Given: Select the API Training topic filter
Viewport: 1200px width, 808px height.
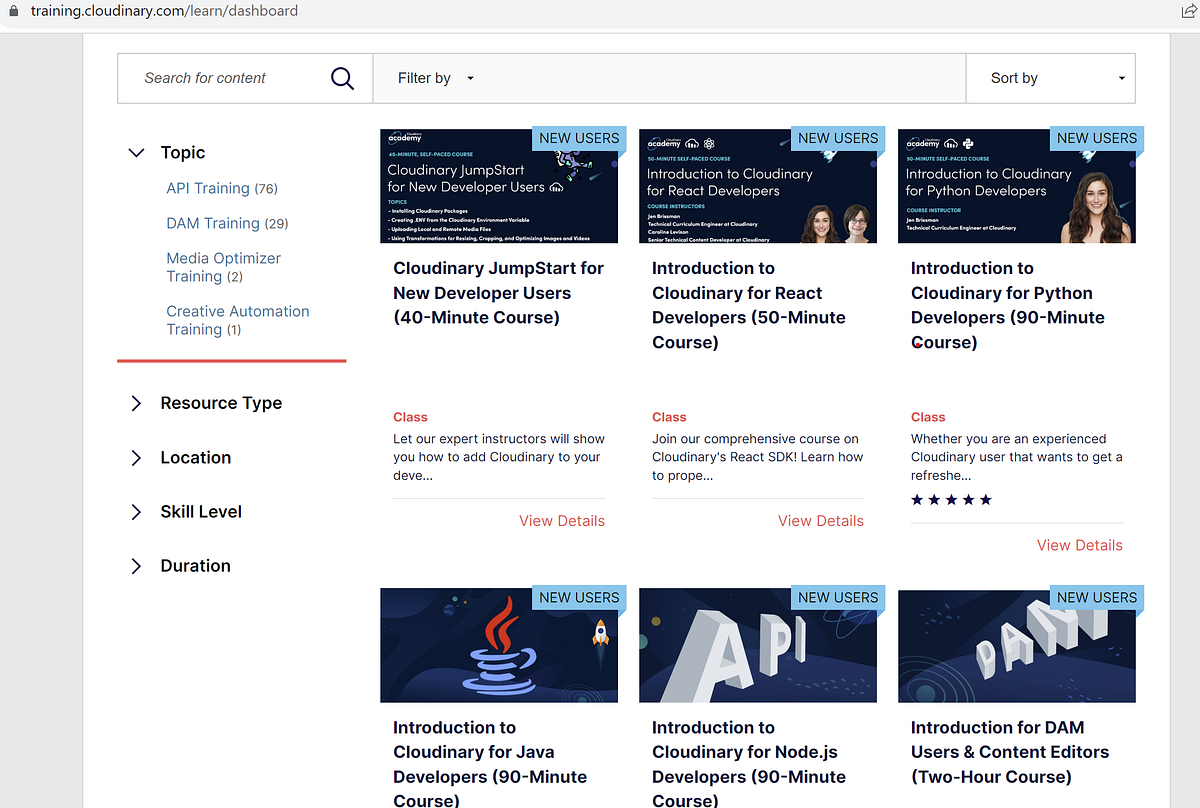Looking at the screenshot, I should click(208, 188).
